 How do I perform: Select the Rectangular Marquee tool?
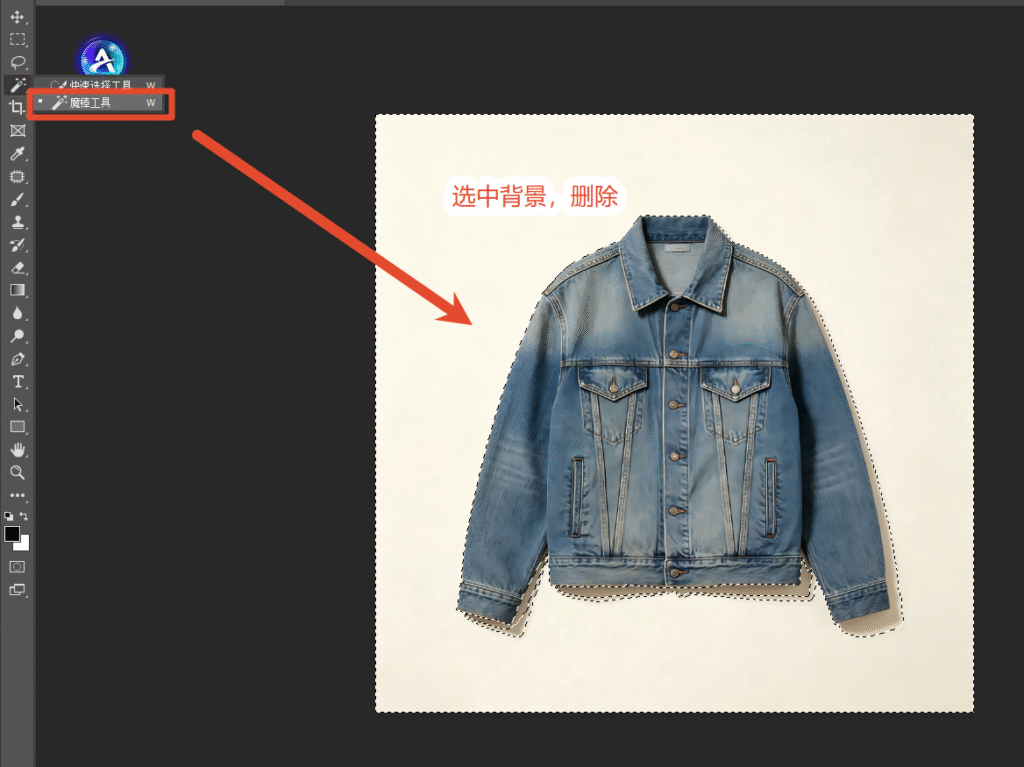pos(18,40)
